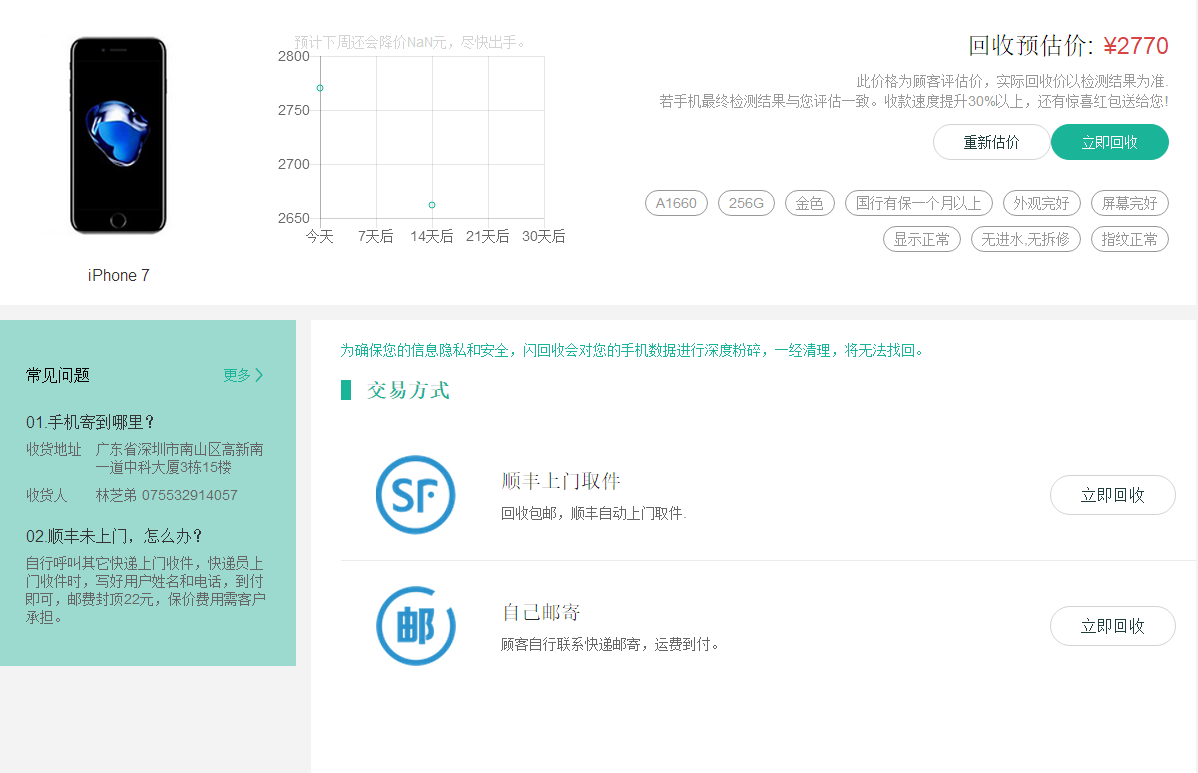Open more FAQs via 更多 link

pyautogui.click(x=237, y=375)
